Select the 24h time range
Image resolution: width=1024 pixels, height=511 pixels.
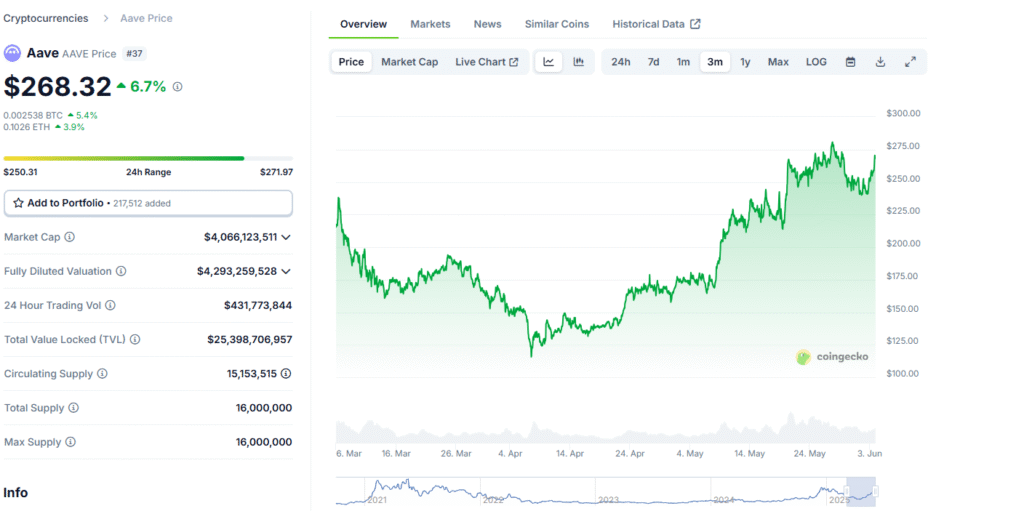620,62
